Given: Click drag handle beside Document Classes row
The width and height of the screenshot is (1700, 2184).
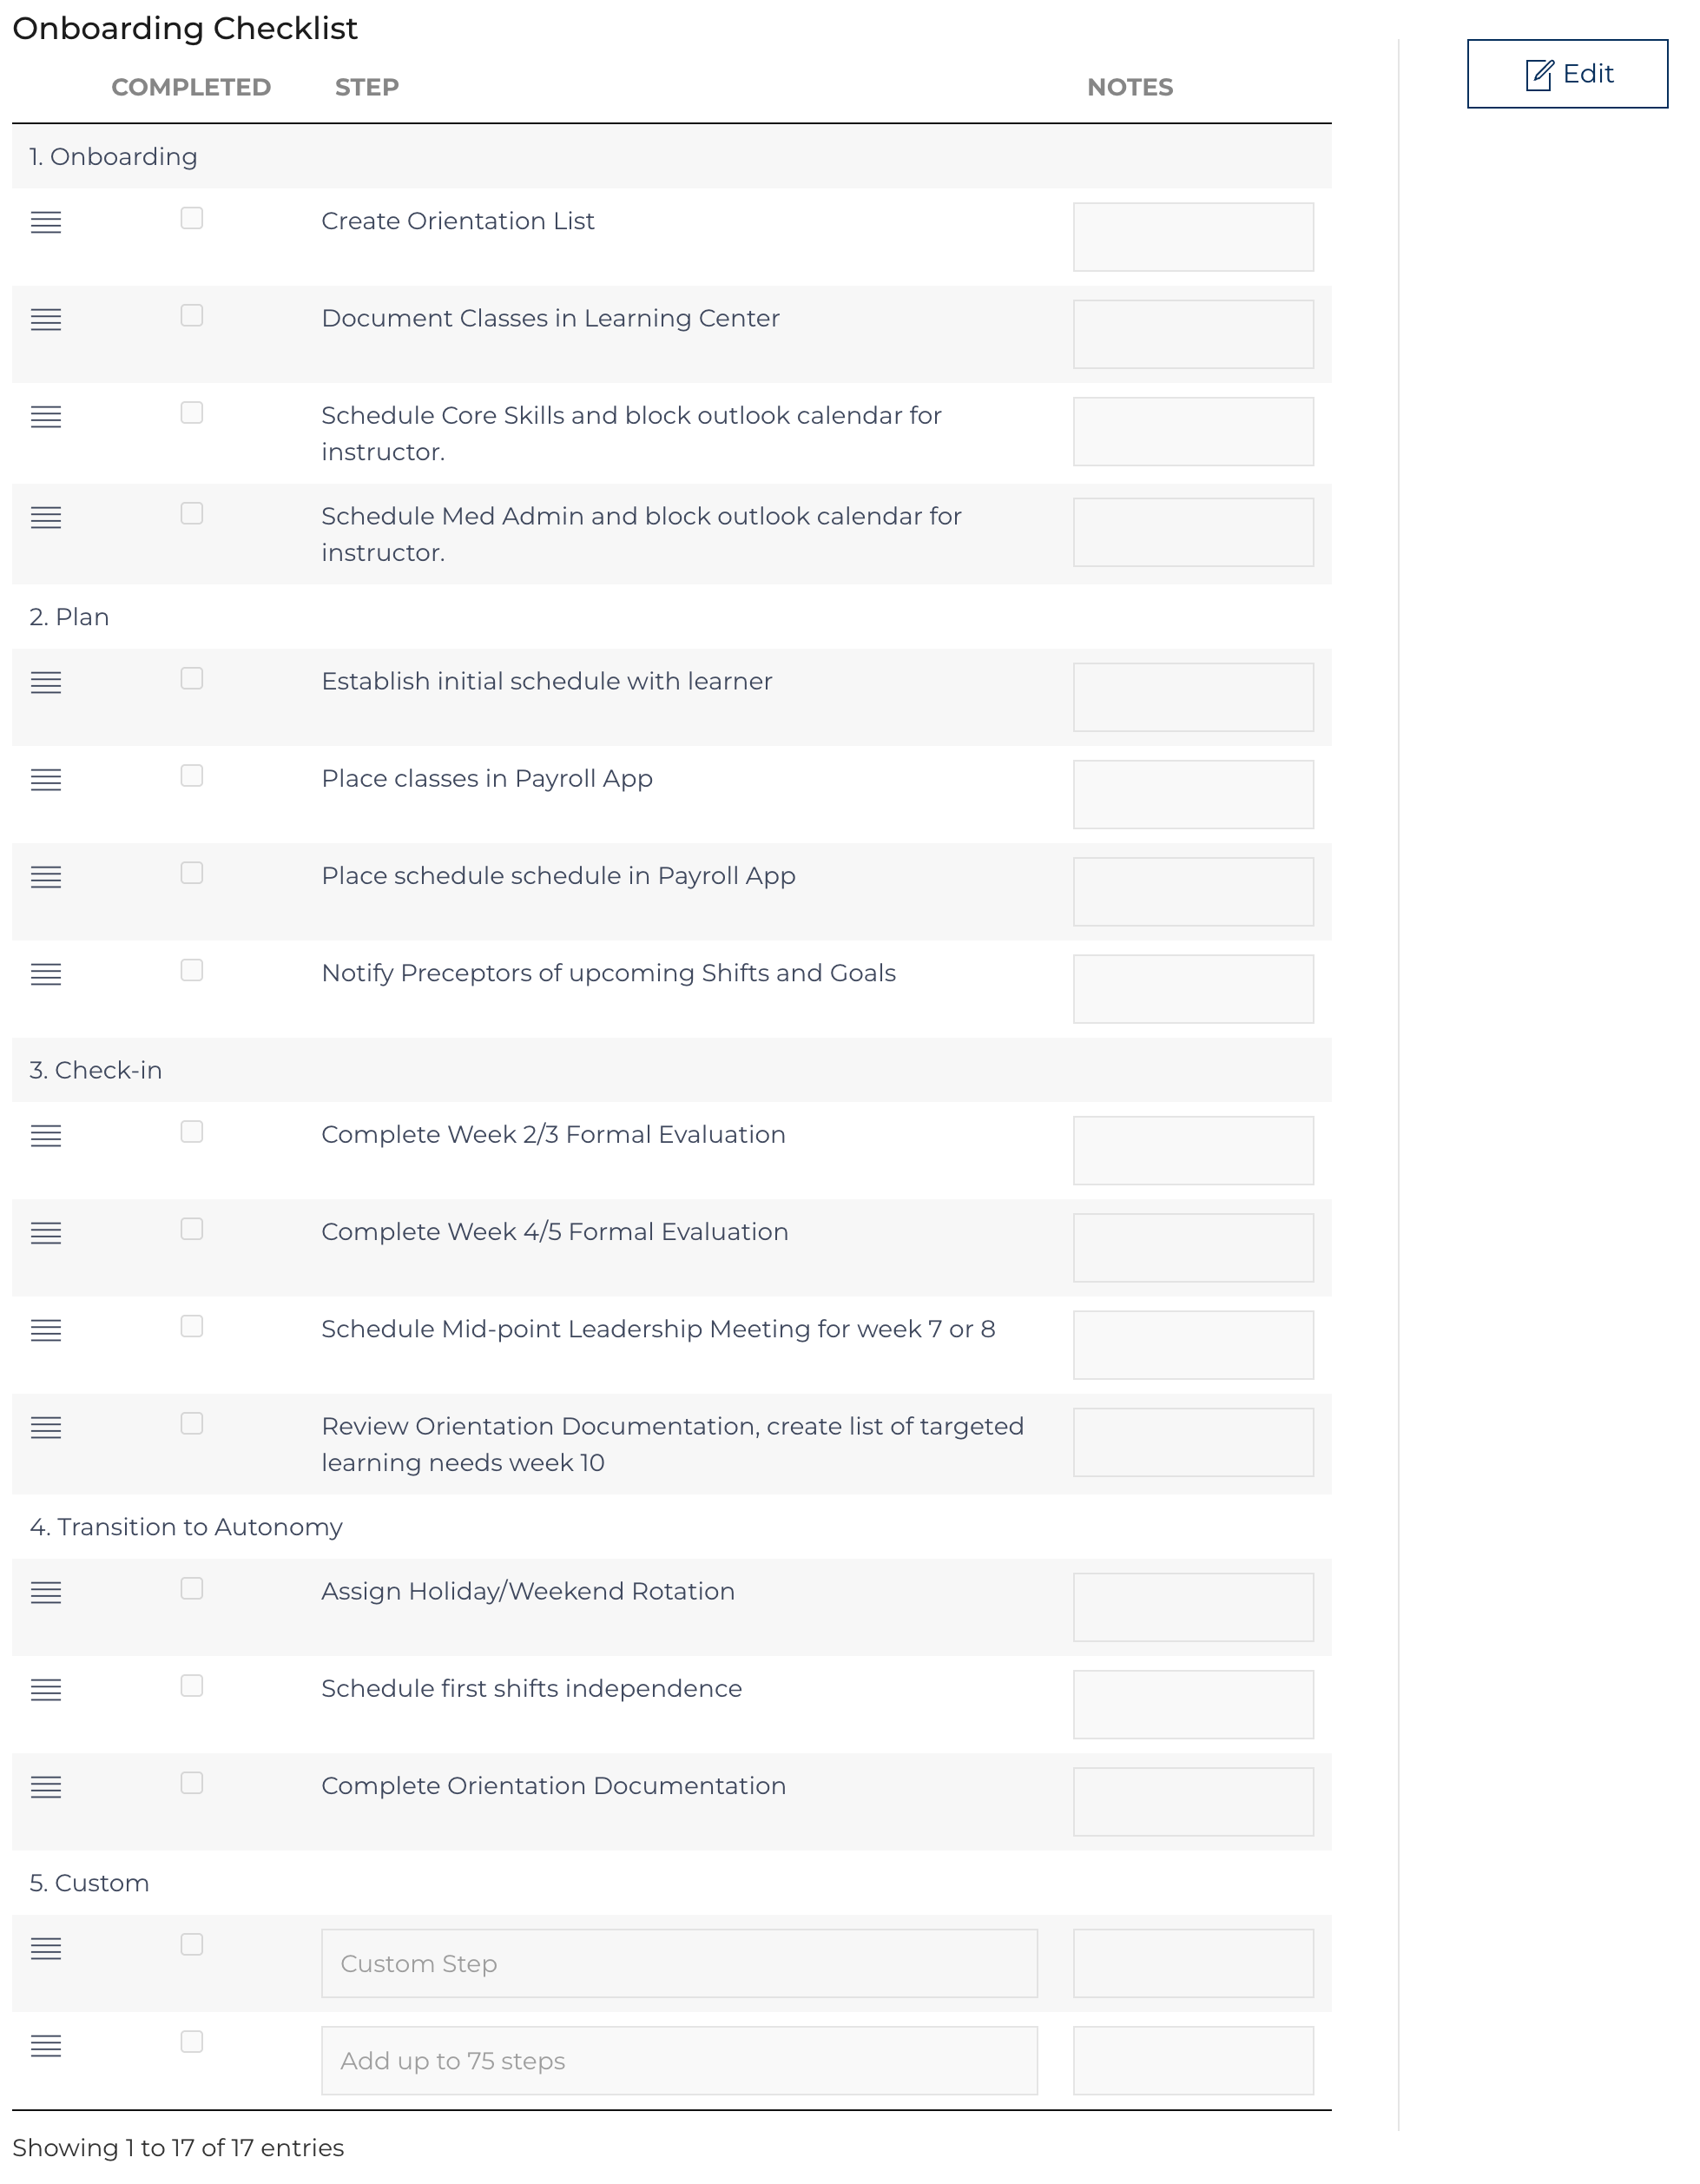Looking at the screenshot, I should (x=46, y=319).
